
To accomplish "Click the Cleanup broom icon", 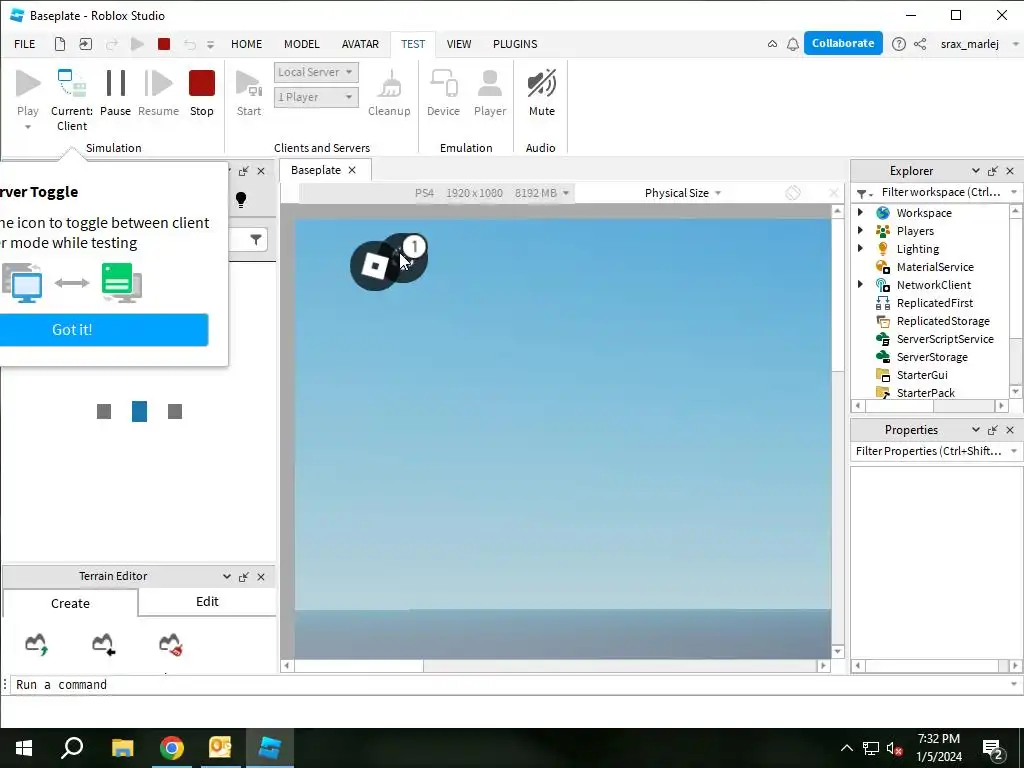I will tap(390, 84).
